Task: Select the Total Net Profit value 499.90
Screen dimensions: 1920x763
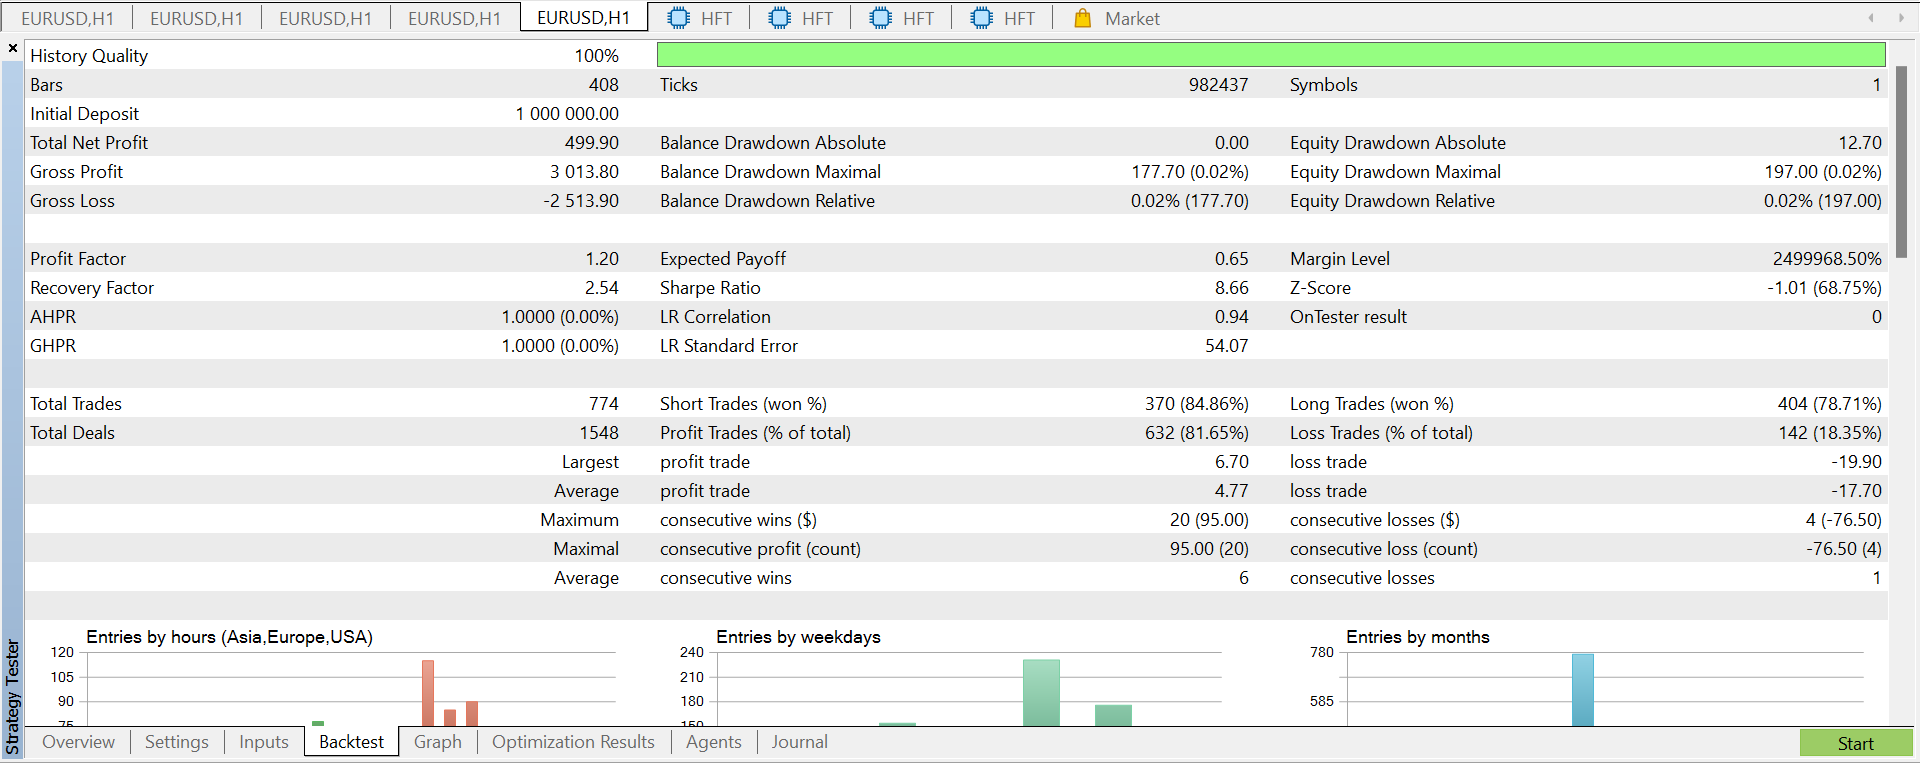Action: click(592, 143)
